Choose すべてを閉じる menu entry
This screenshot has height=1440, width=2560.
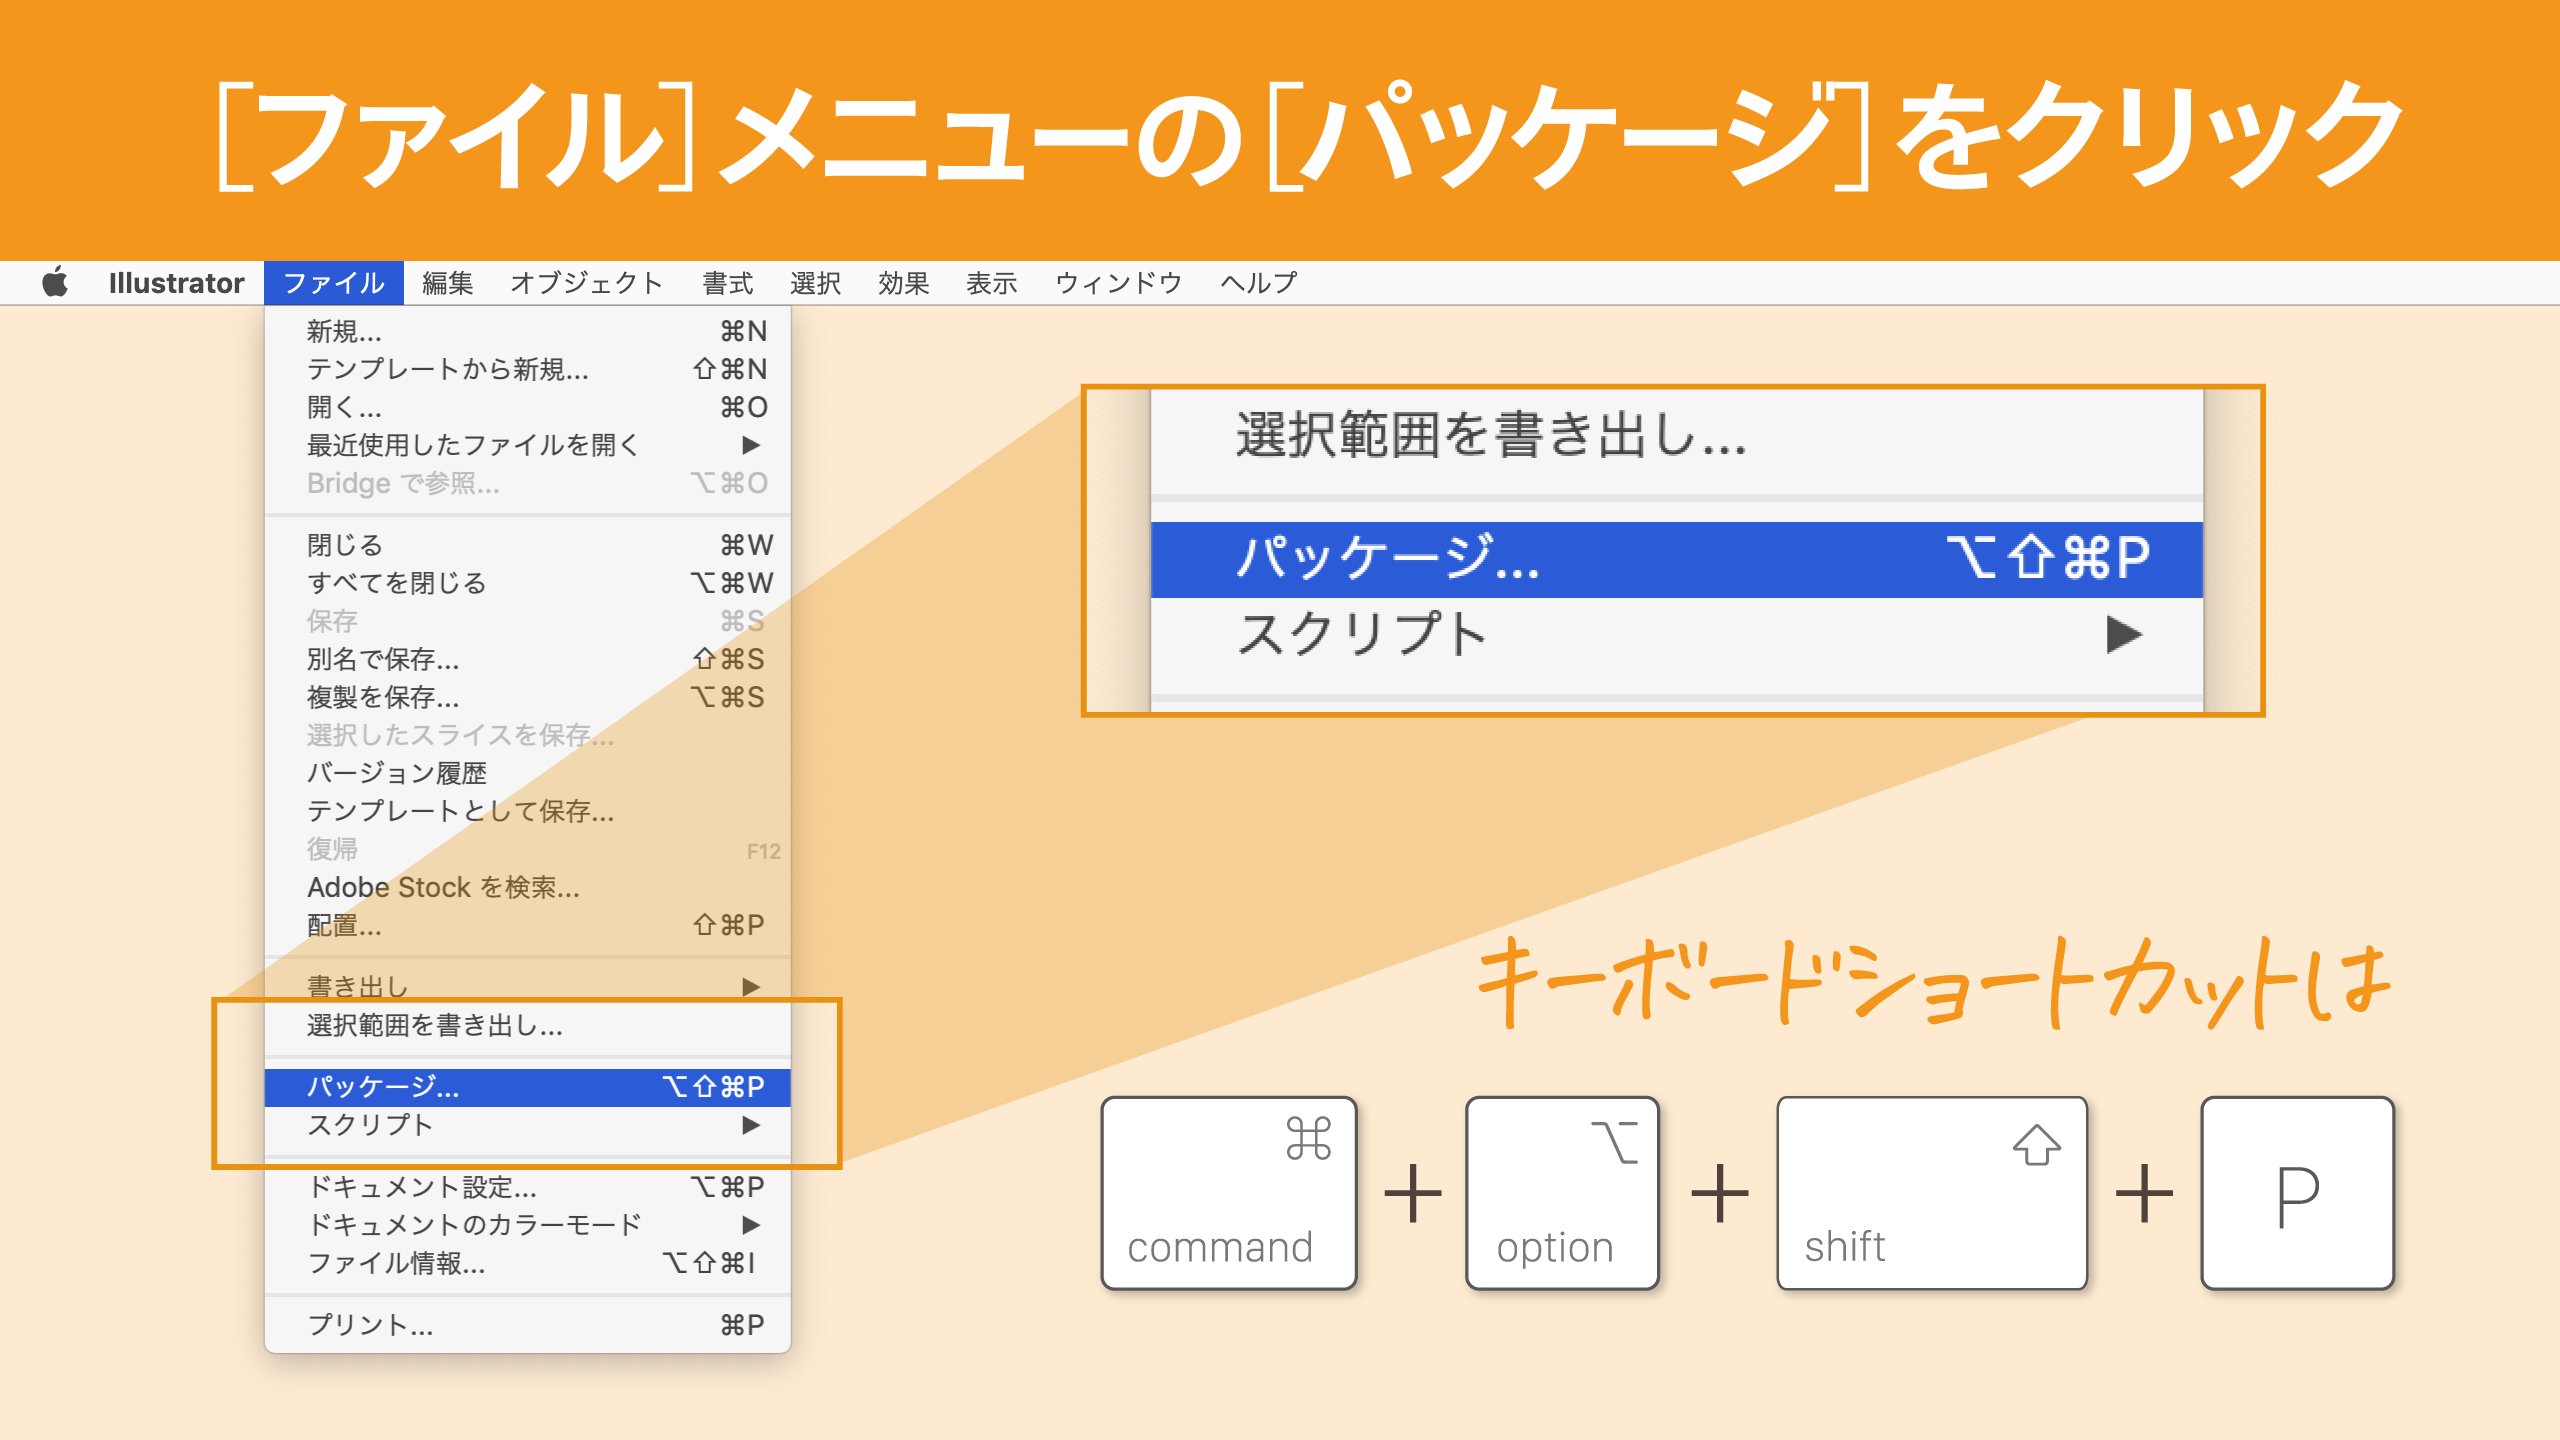[528, 583]
